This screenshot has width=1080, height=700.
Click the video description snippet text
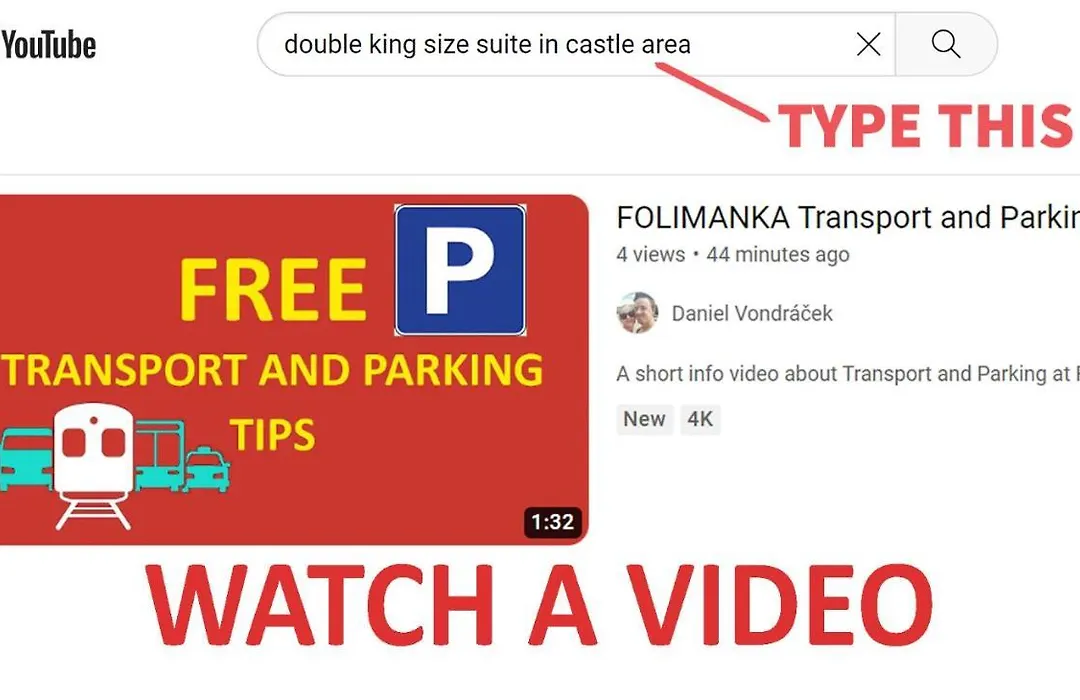(x=848, y=373)
